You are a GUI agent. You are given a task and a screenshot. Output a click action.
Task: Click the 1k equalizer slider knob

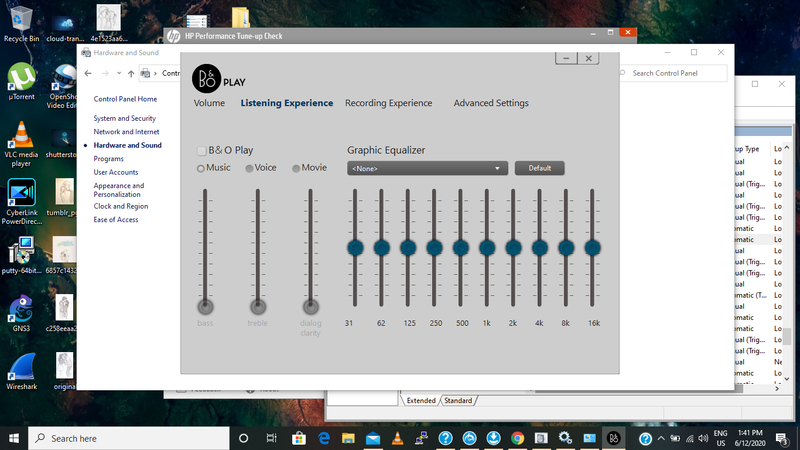click(487, 248)
